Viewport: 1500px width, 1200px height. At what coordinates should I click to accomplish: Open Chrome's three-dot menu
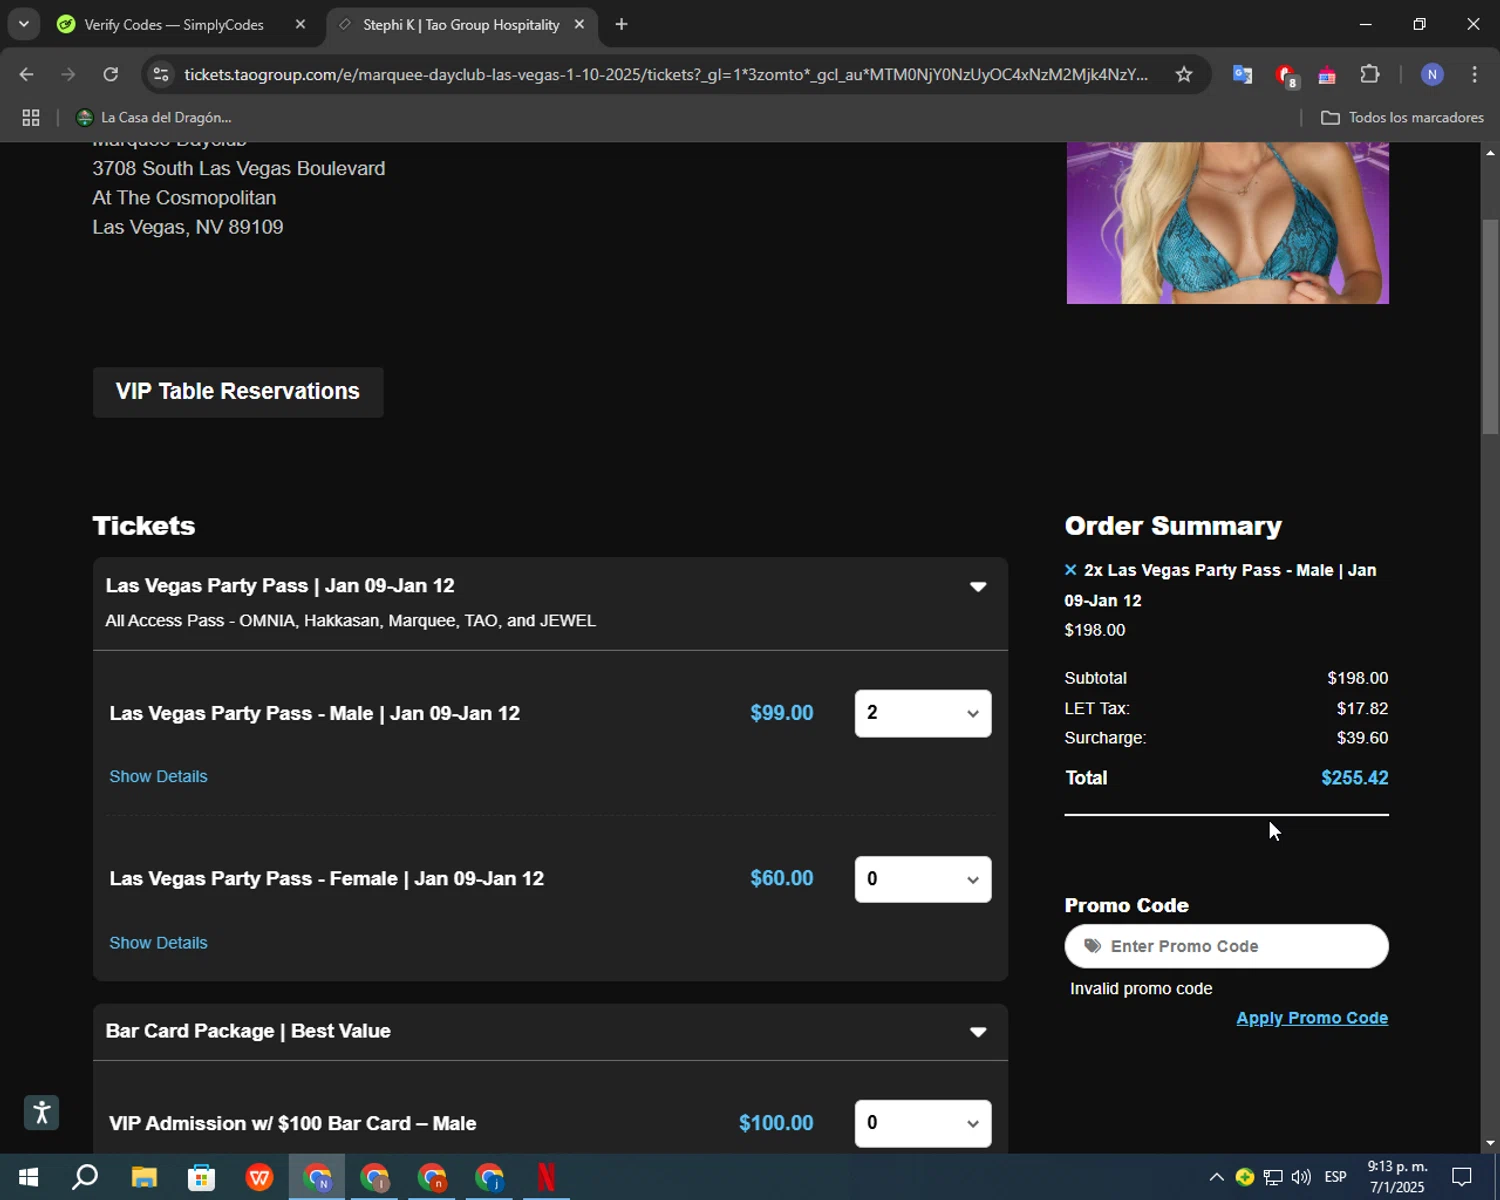tap(1475, 74)
